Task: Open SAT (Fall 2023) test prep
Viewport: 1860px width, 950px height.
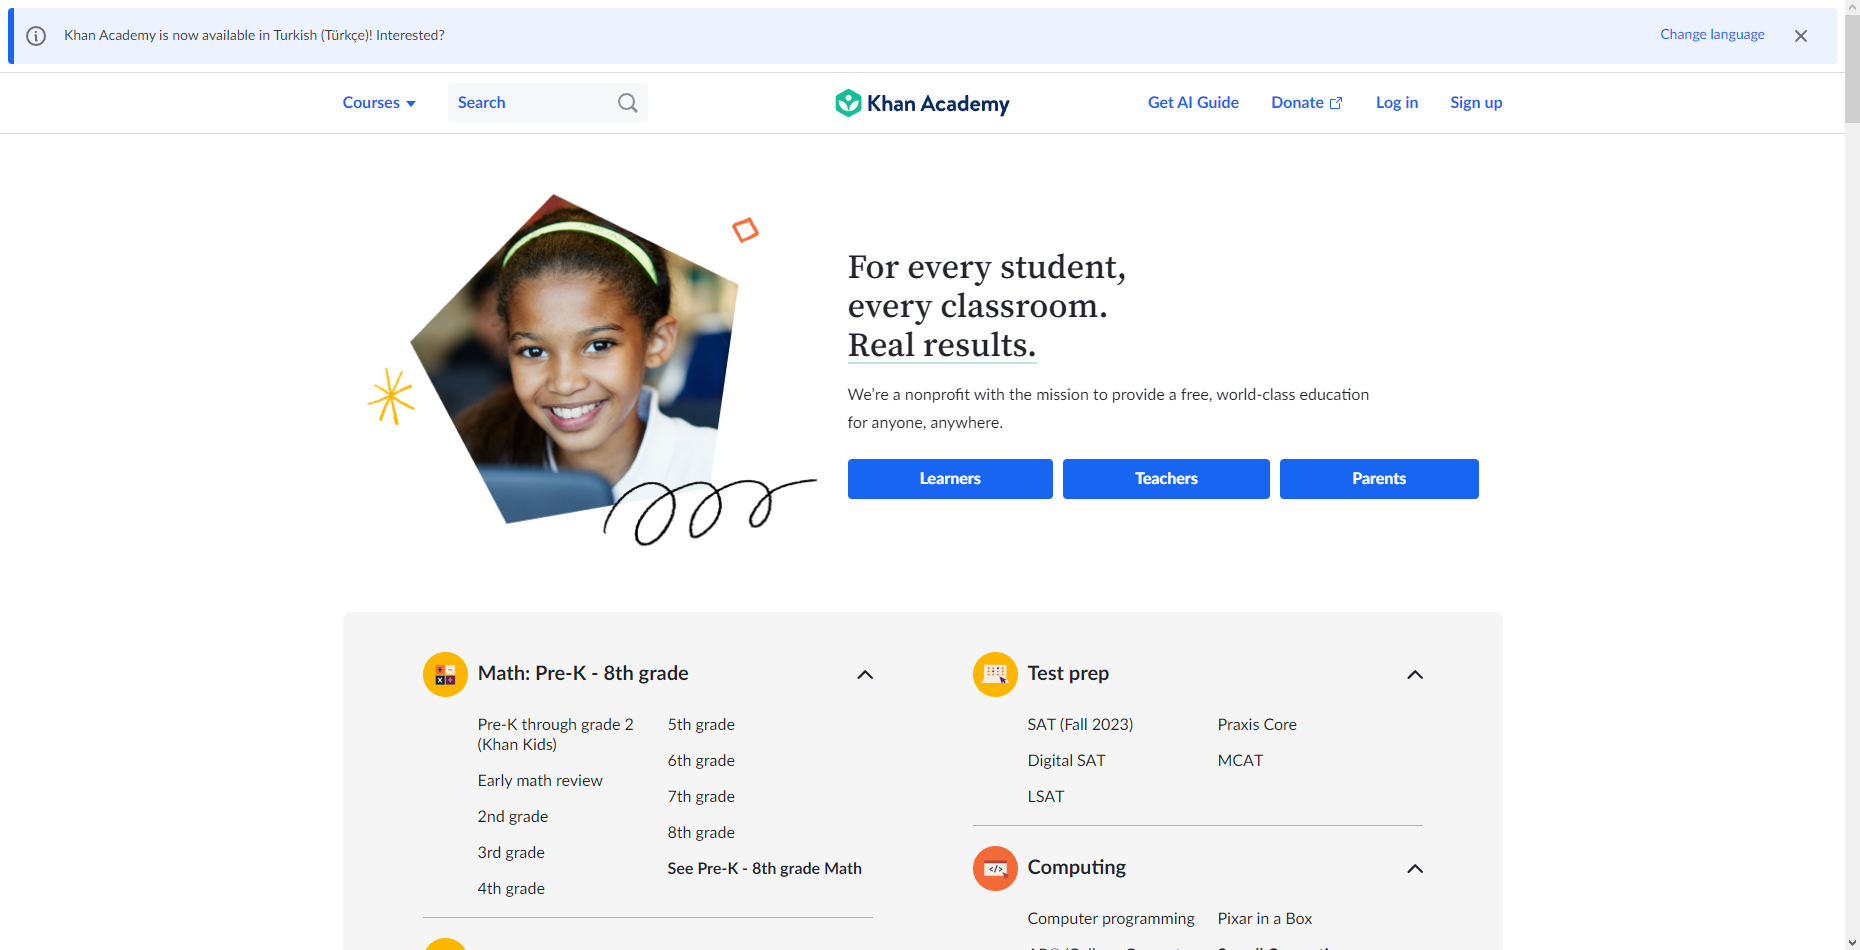Action: point(1080,724)
